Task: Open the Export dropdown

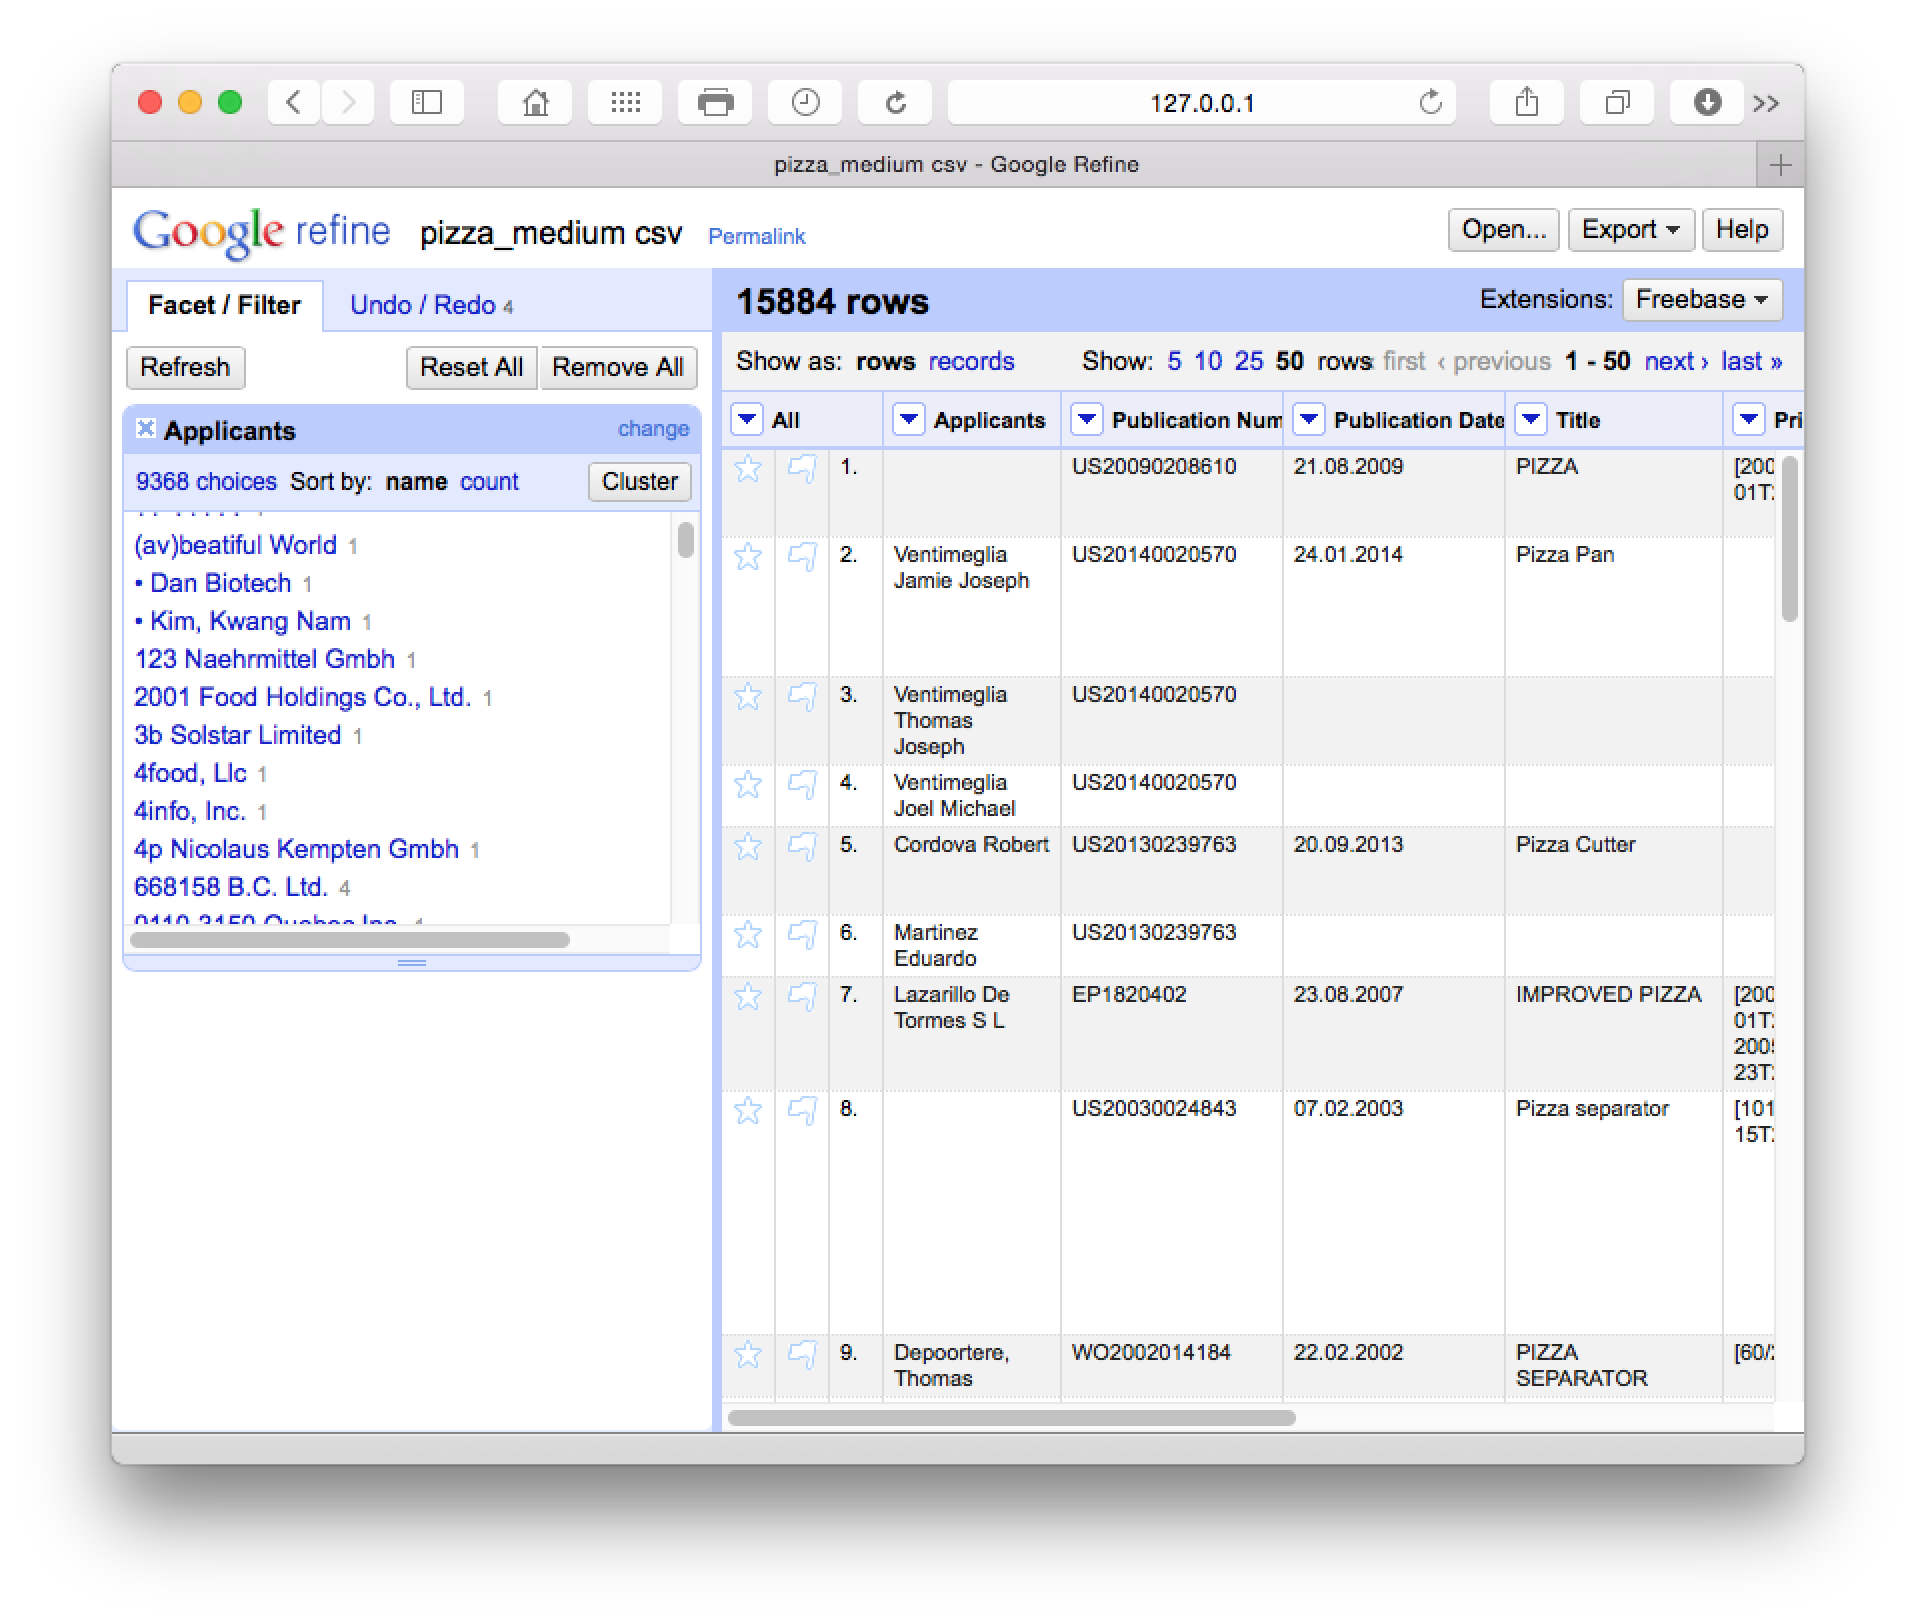Action: 1630,230
